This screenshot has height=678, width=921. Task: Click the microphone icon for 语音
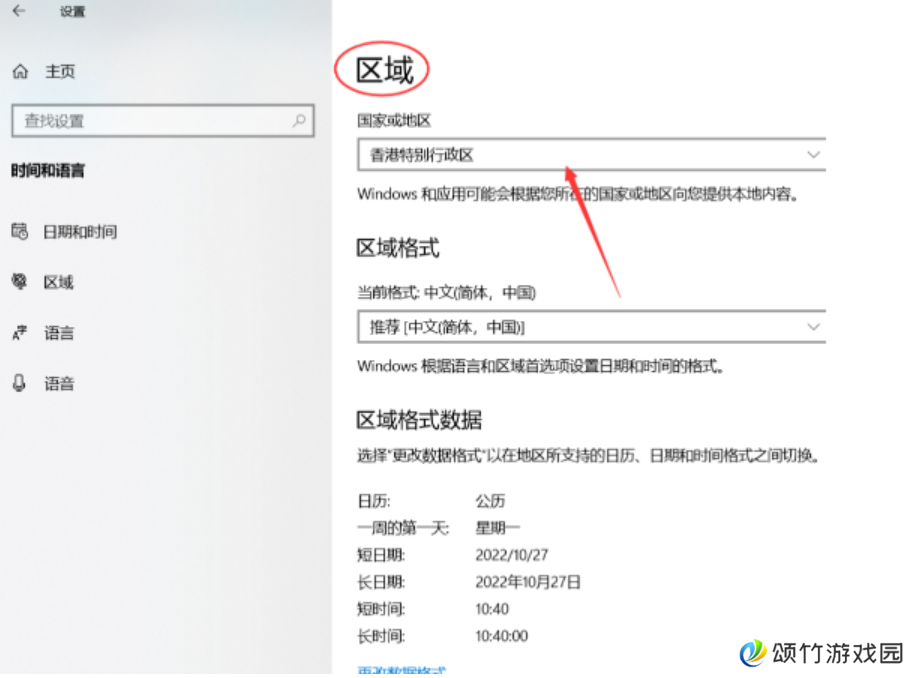tap(19, 384)
